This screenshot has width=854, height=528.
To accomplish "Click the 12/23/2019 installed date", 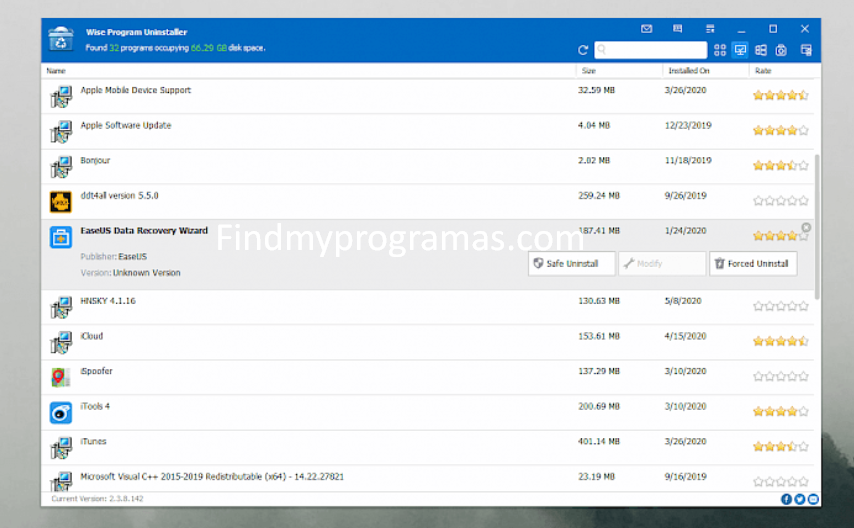I will pyautogui.click(x=688, y=125).
